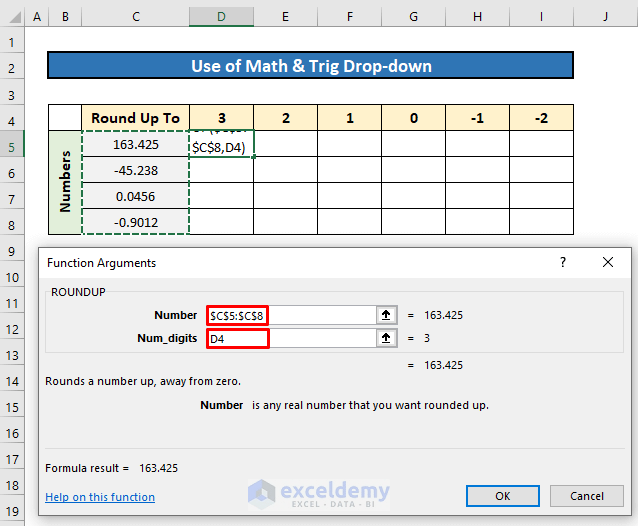Cancel the Function Arguments dialog
The height and width of the screenshot is (526, 638).
[586, 496]
